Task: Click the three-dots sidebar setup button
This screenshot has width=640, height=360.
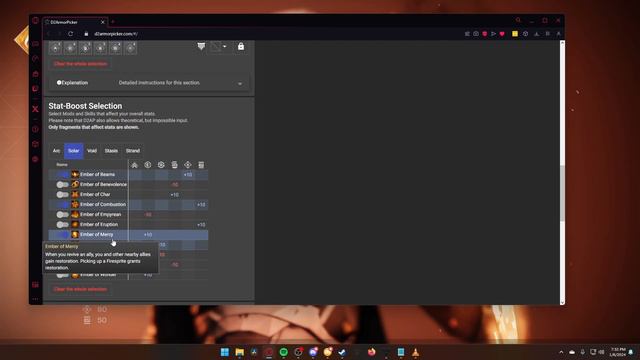Action: coord(36,299)
